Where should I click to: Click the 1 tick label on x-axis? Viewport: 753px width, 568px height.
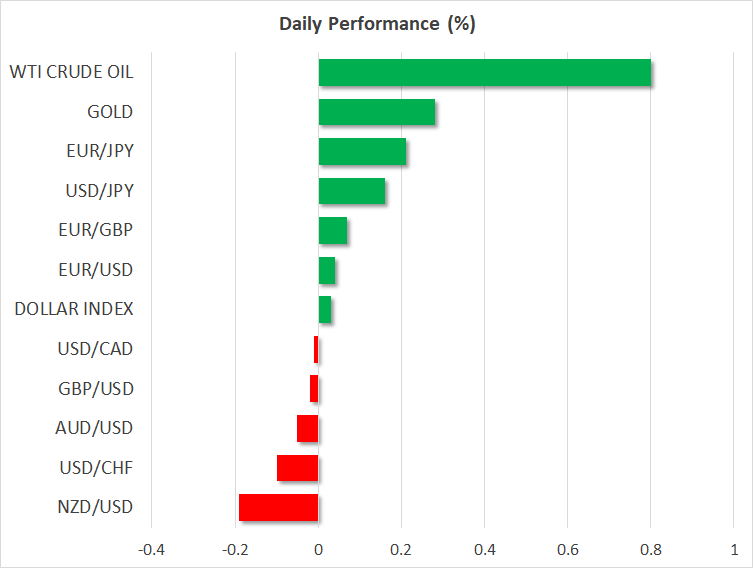733,549
